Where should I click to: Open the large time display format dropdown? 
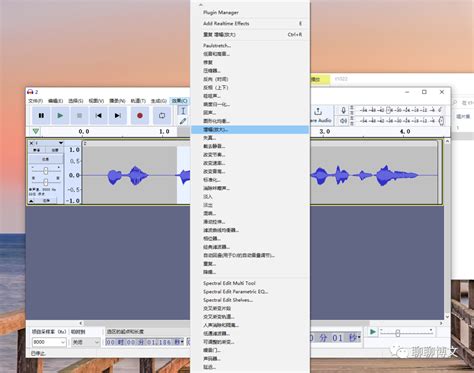[x=359, y=338]
